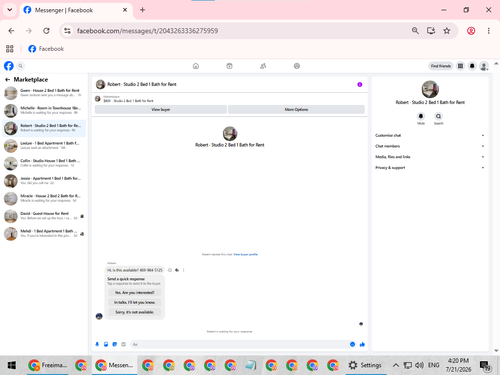Open the View buyer profile link

coord(246,254)
